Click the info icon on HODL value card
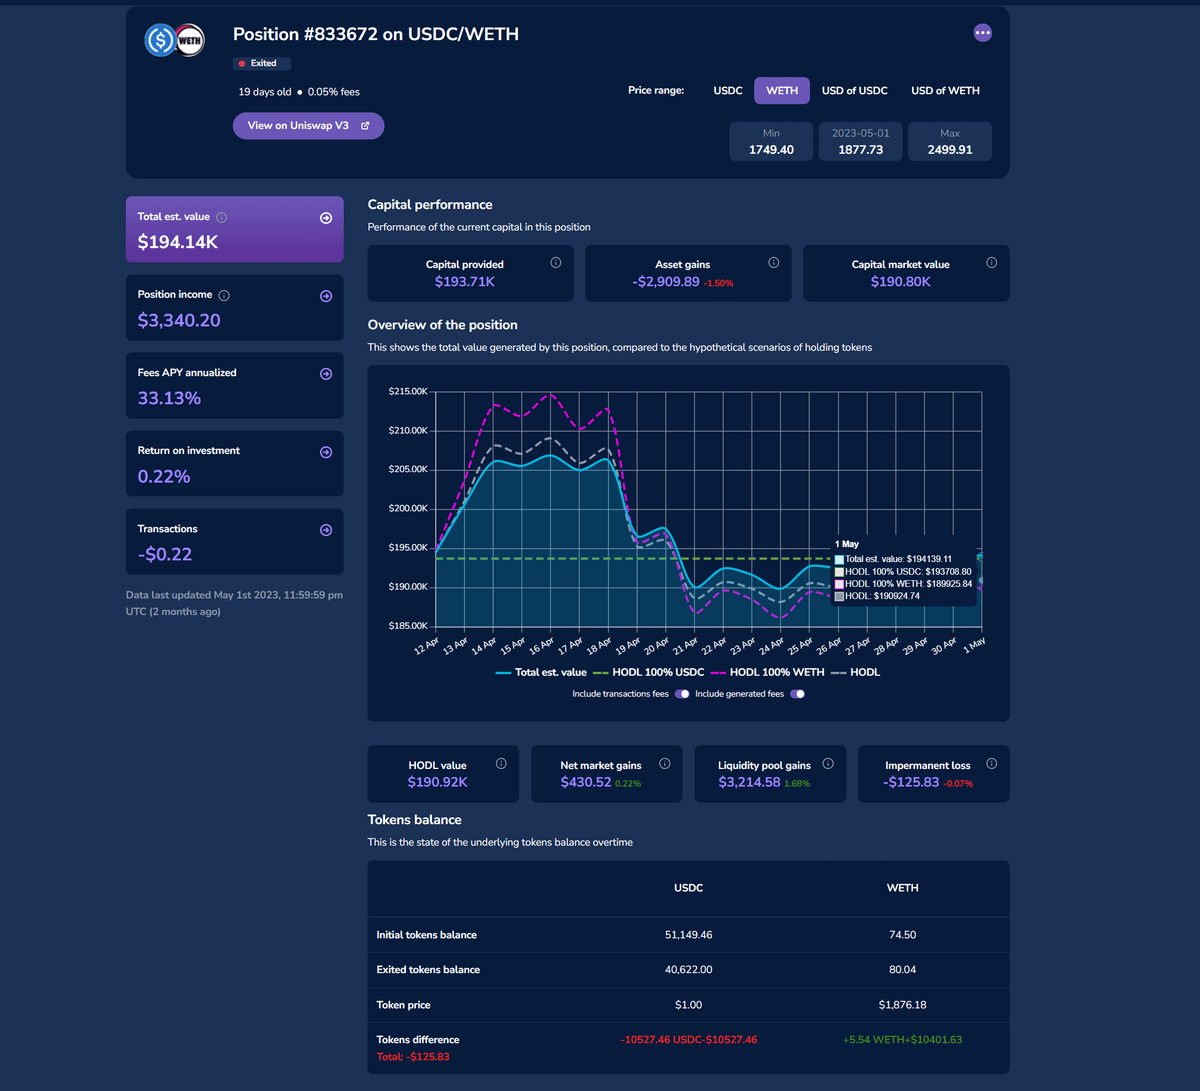The image size is (1200, 1091). point(501,764)
